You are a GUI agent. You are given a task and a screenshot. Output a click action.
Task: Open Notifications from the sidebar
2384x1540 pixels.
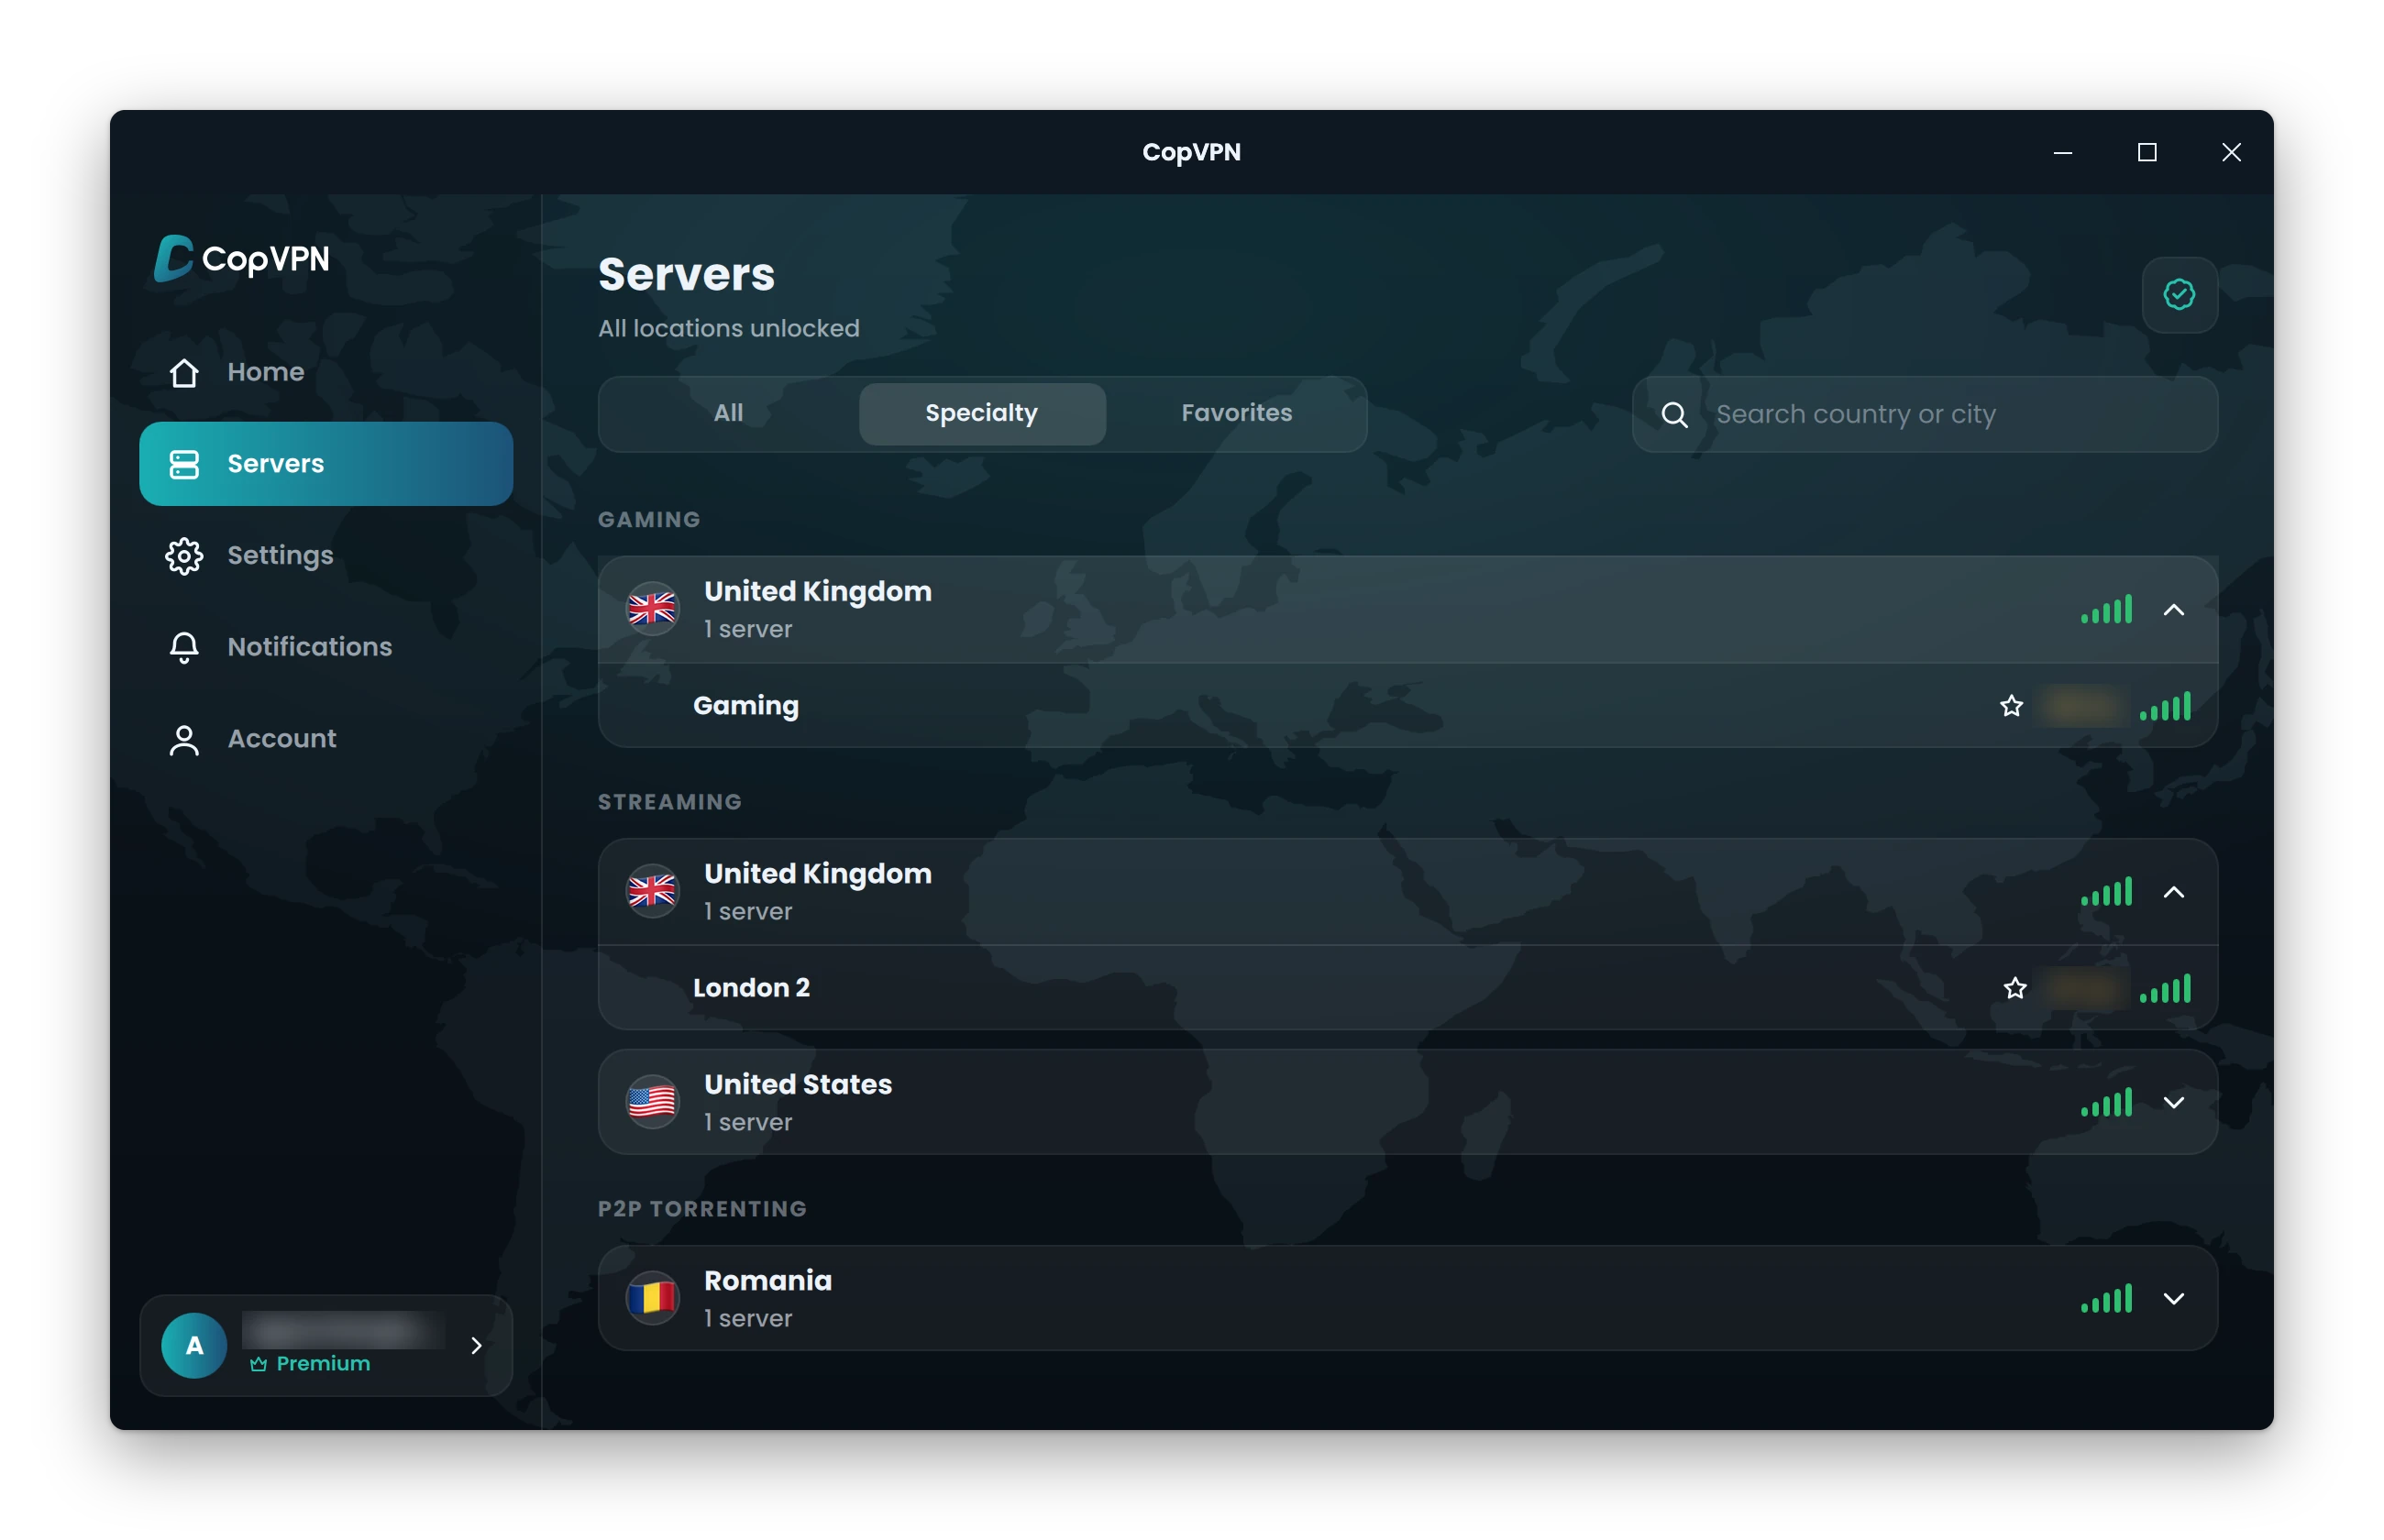pos(325,647)
